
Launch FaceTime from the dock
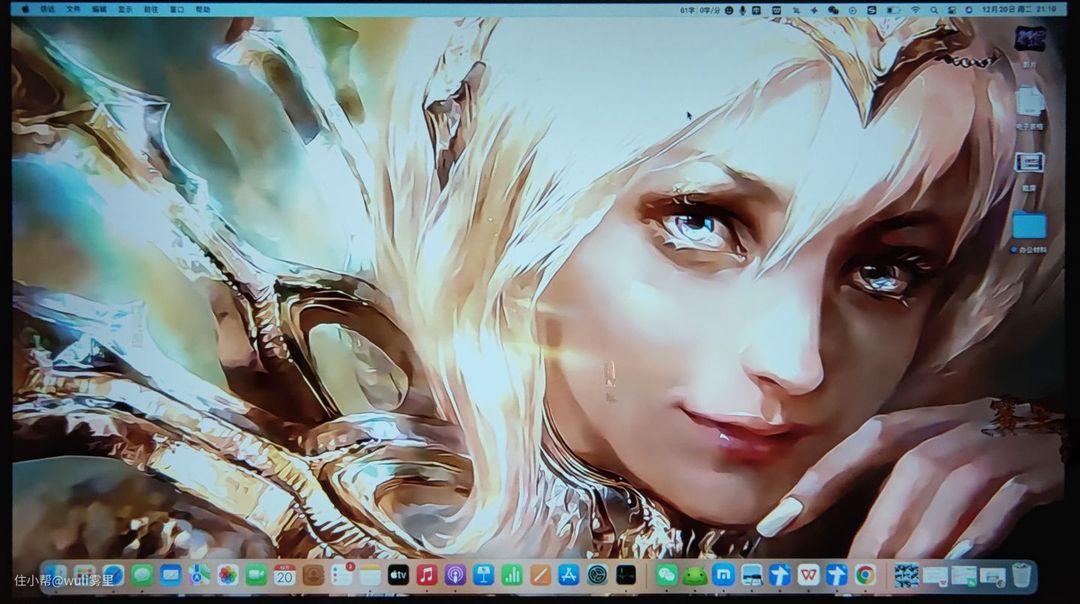(x=256, y=575)
